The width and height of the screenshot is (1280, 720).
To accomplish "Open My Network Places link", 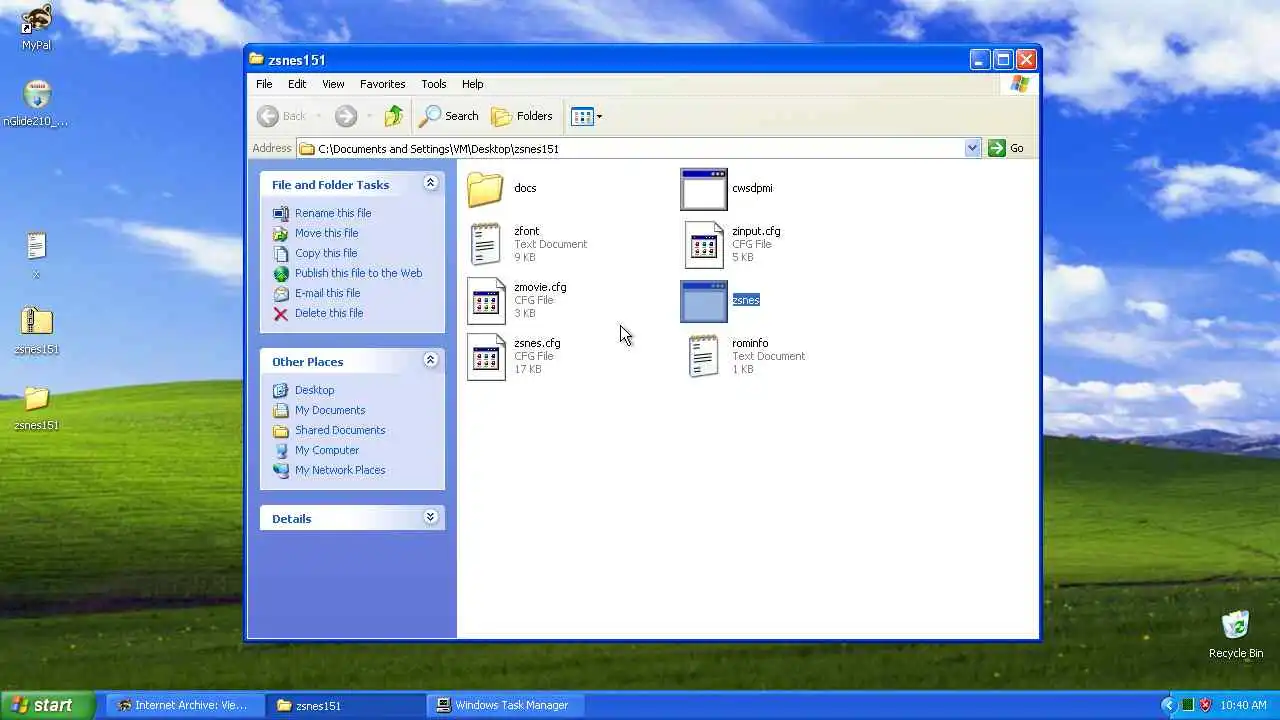I will point(340,470).
